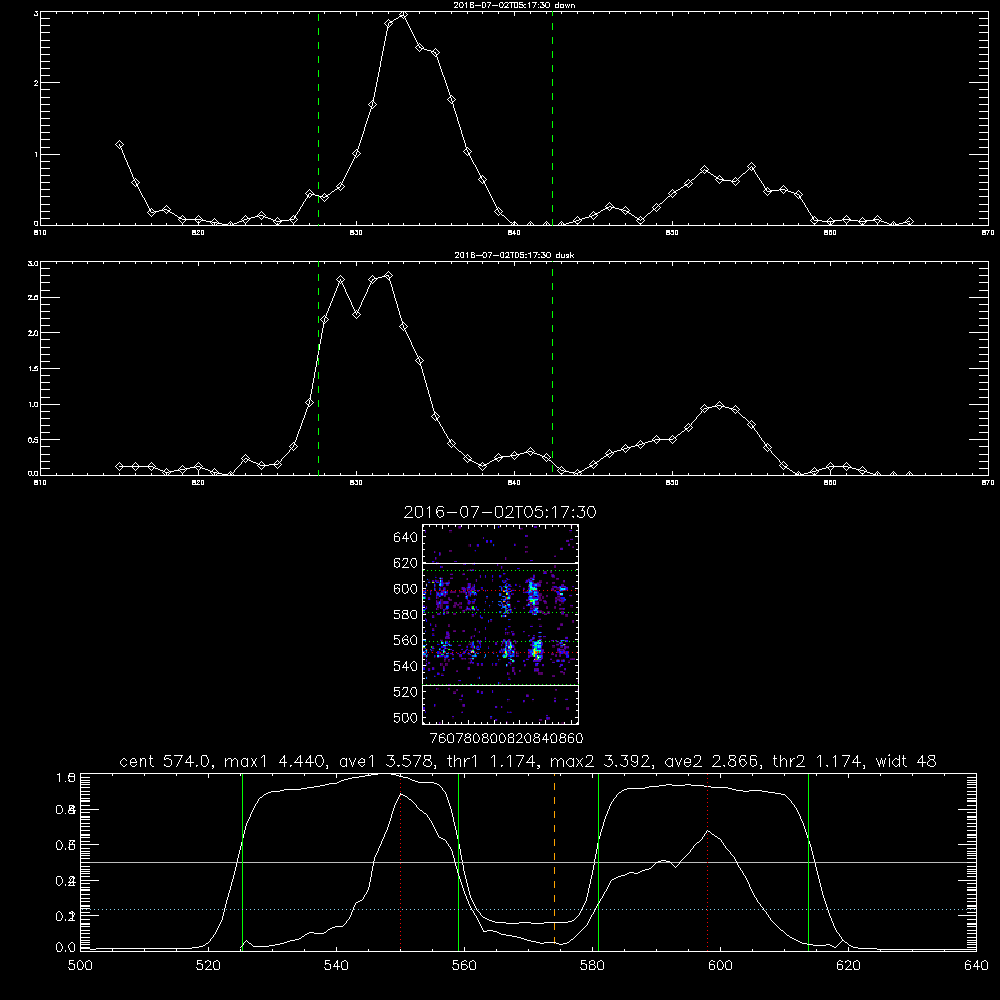Click the large '2016-07-02T05:17:30' title above the spectral image
The height and width of the screenshot is (1000, 1000).
[500, 512]
